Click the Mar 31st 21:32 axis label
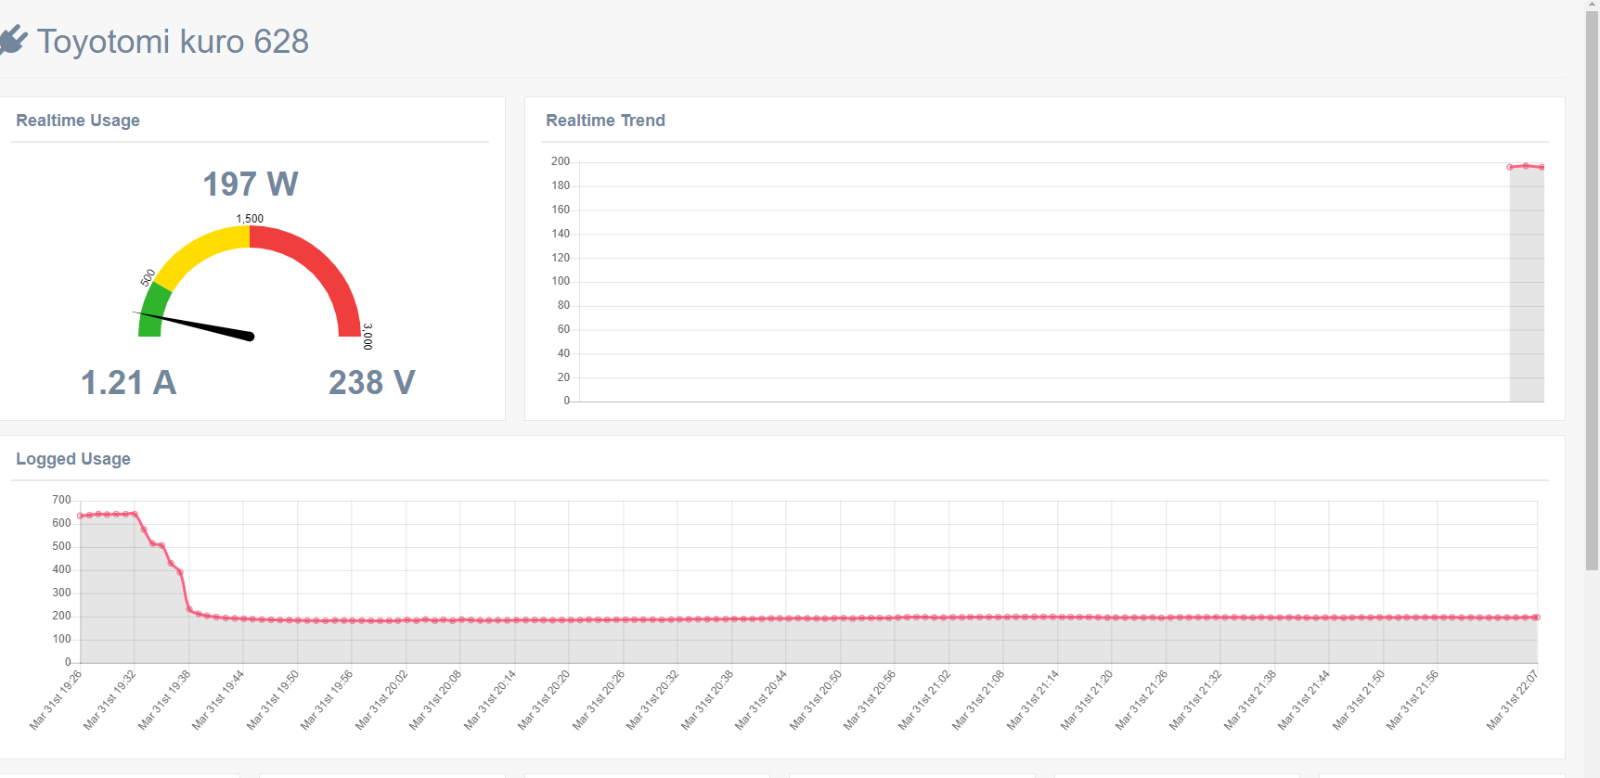 point(1196,700)
